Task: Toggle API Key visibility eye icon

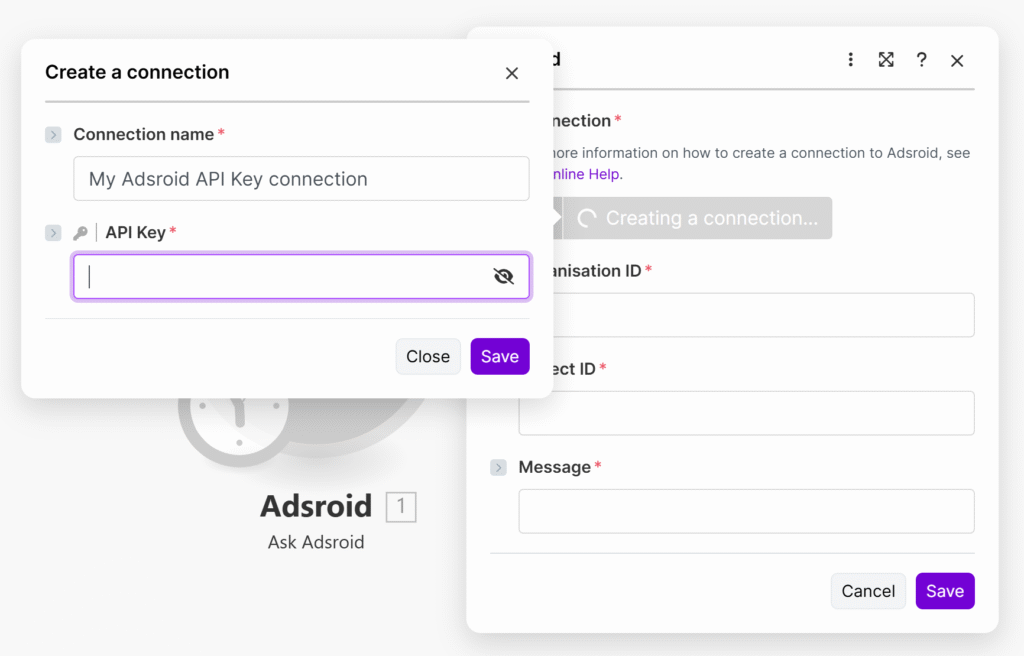Action: click(x=504, y=277)
